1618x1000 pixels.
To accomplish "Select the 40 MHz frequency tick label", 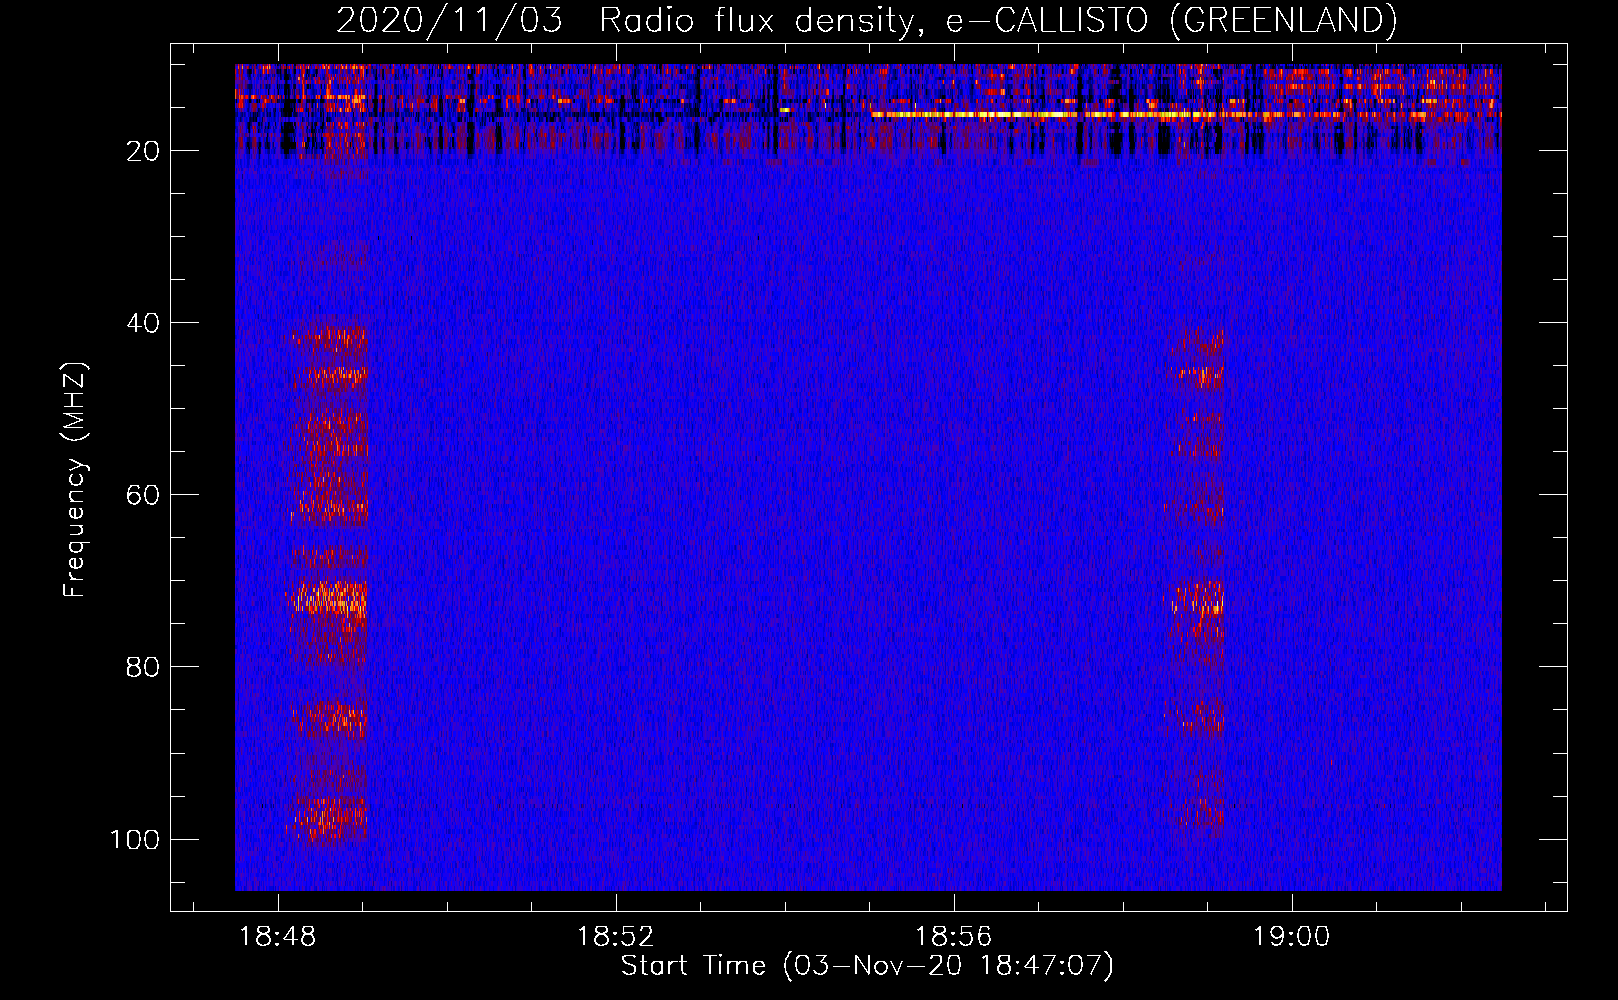I will tap(143, 323).
